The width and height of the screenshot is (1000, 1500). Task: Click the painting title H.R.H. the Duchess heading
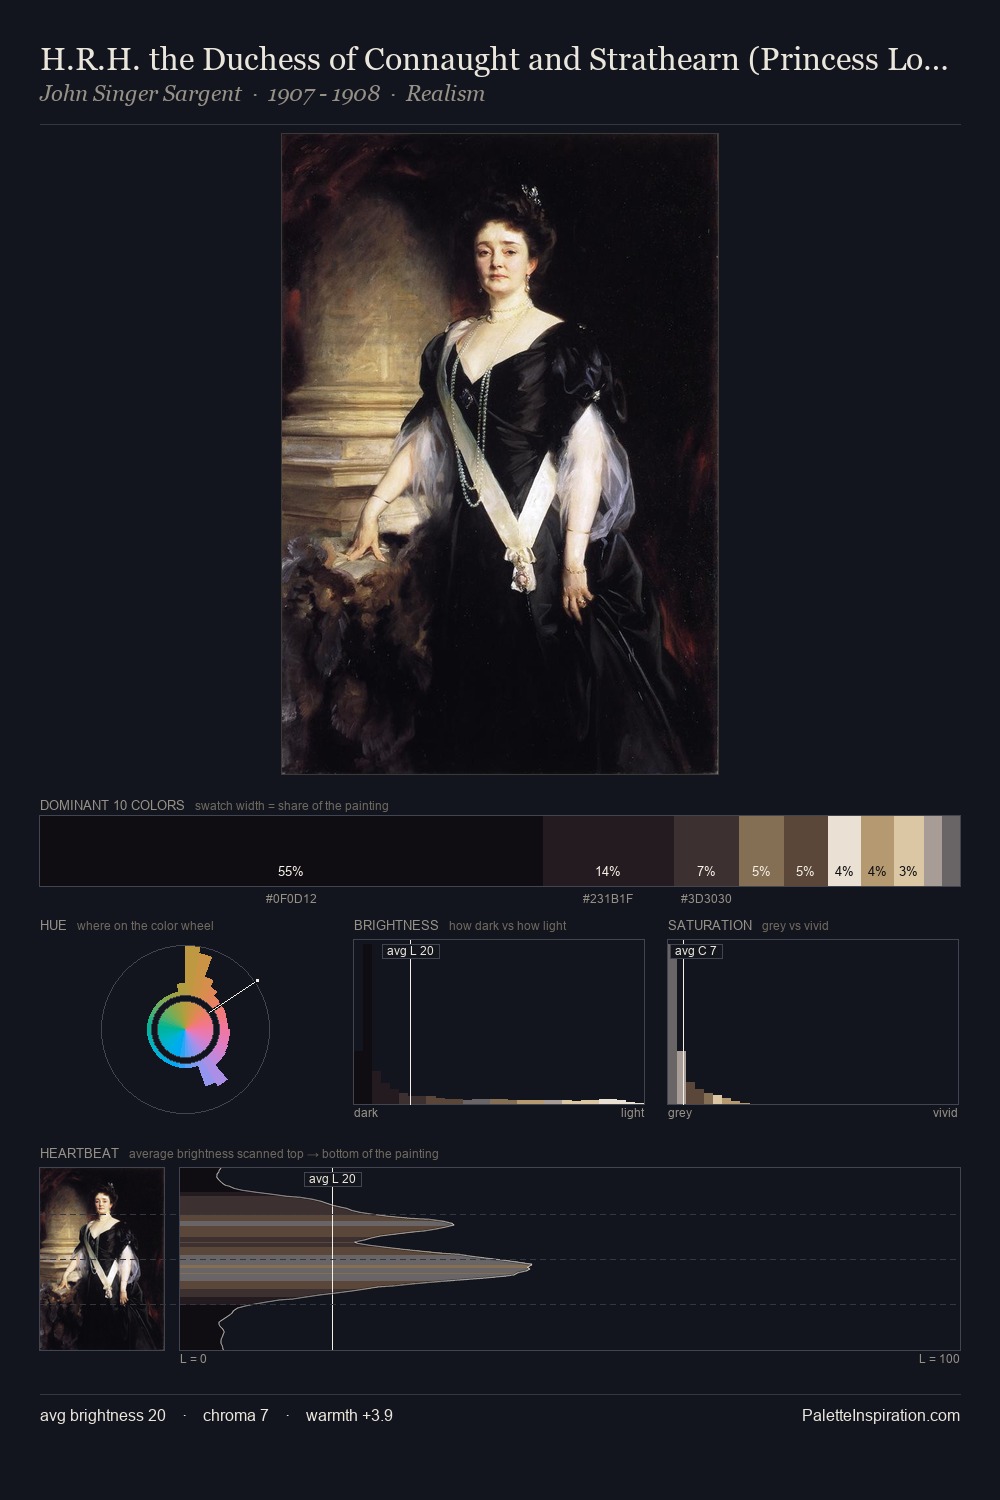click(494, 59)
